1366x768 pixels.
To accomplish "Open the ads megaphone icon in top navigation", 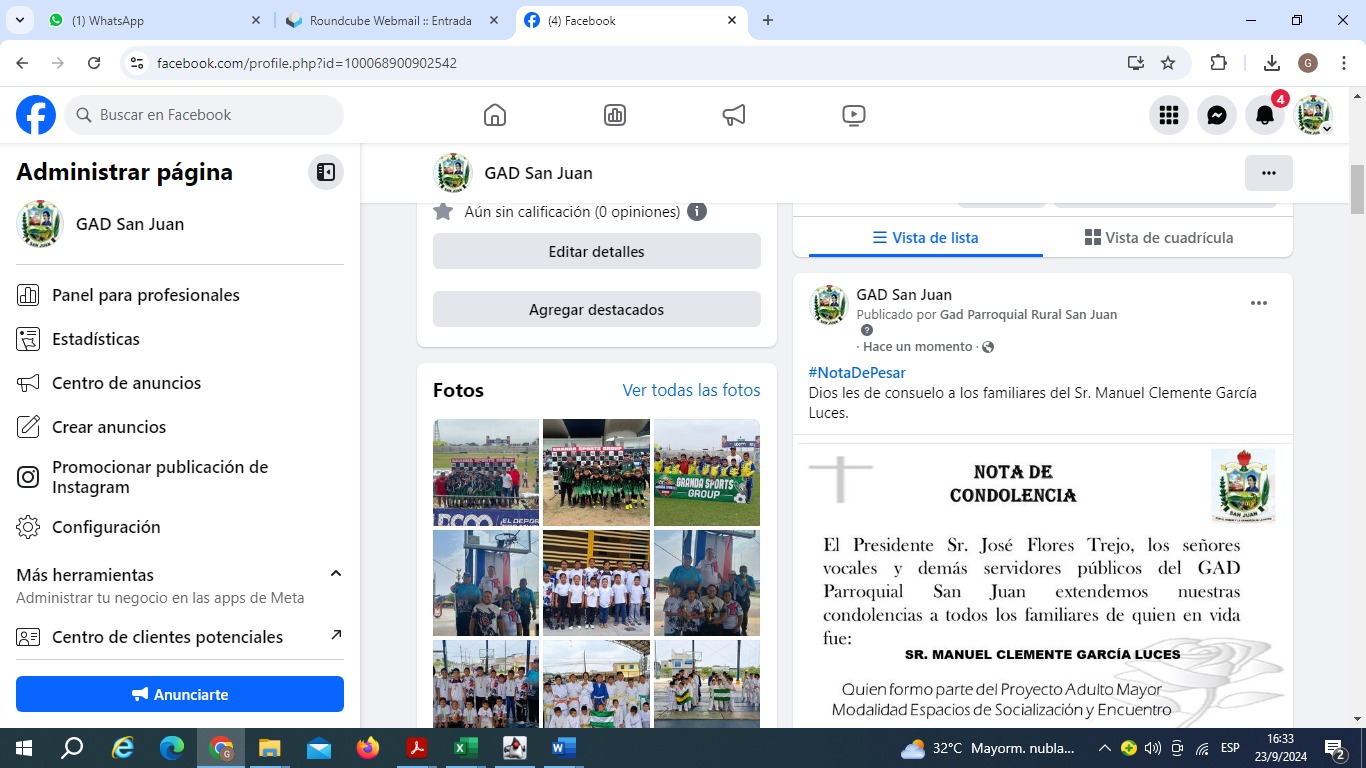I will tap(734, 115).
